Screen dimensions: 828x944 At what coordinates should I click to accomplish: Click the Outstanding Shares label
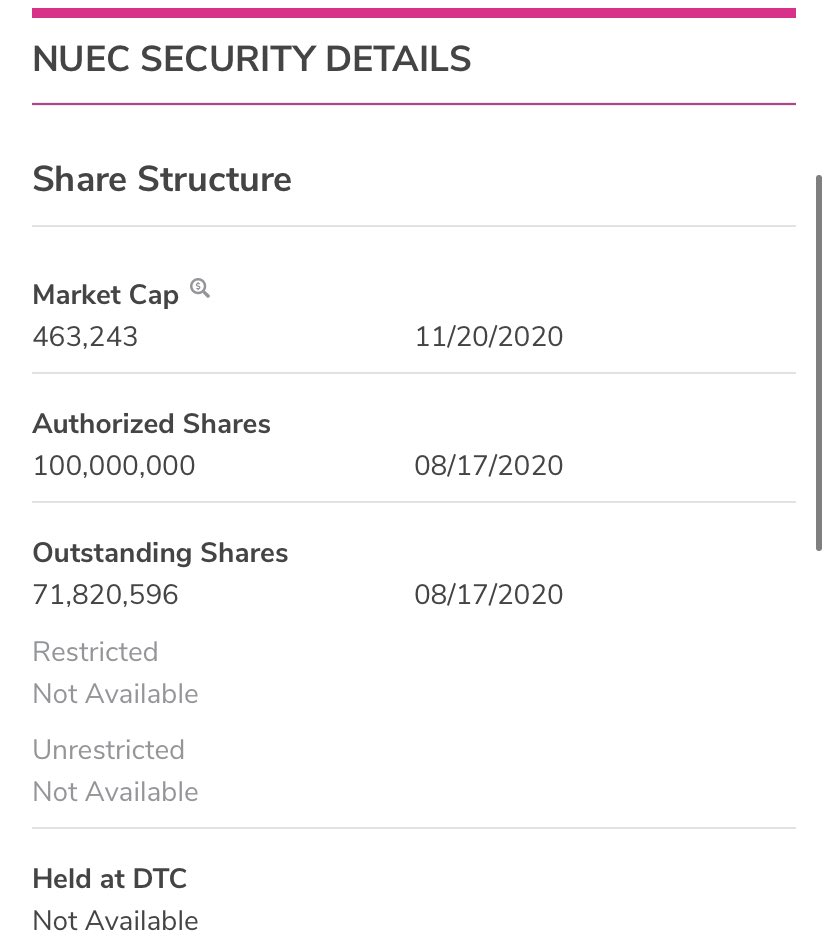coord(160,553)
